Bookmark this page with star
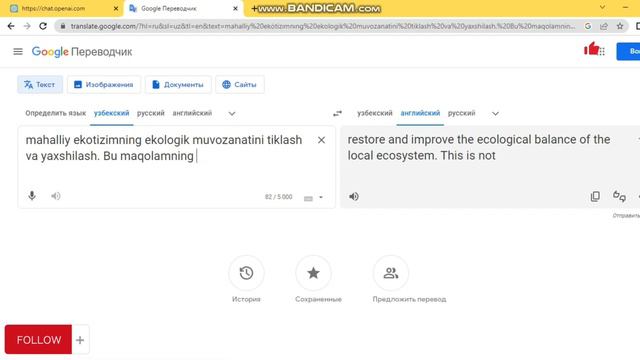The height and width of the screenshot is (360, 640). [620, 26]
